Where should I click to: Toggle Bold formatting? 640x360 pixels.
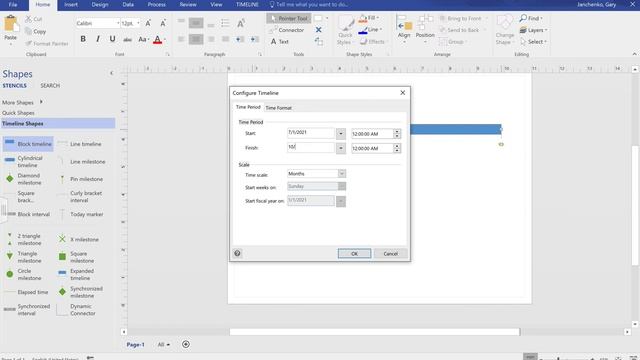[x=83, y=39]
